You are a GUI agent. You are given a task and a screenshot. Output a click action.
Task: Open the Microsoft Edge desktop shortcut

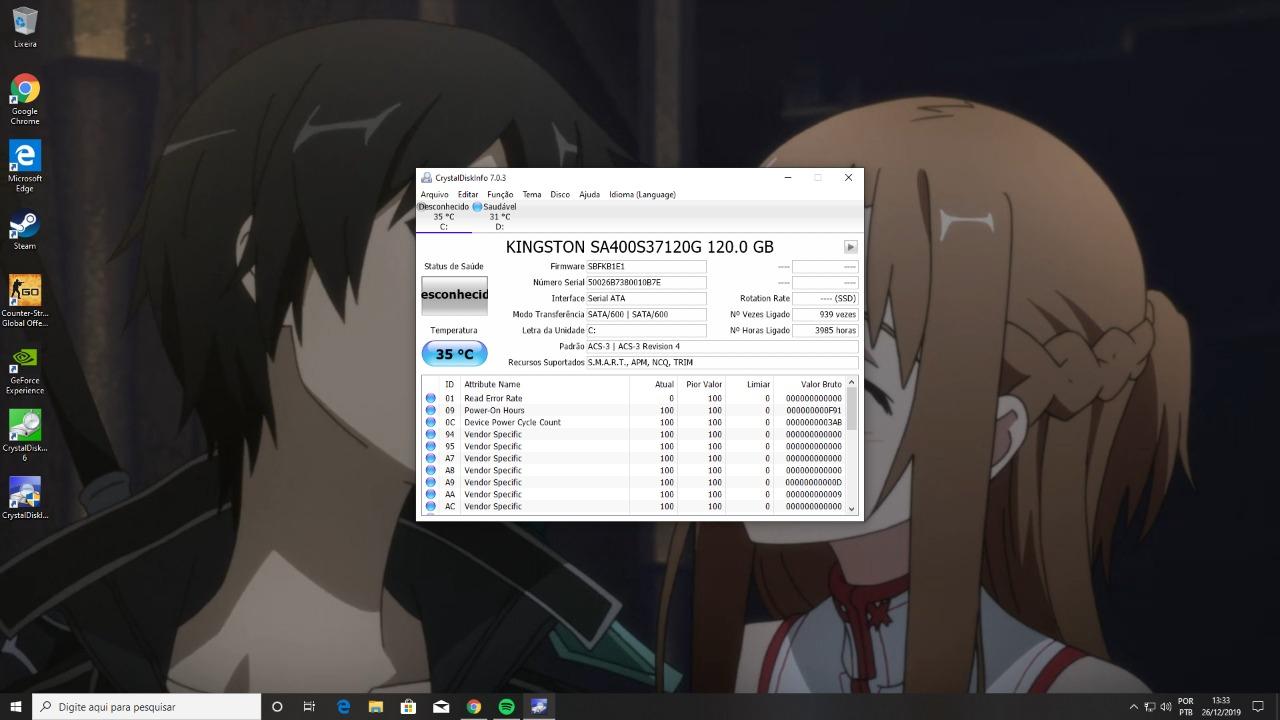pos(25,166)
